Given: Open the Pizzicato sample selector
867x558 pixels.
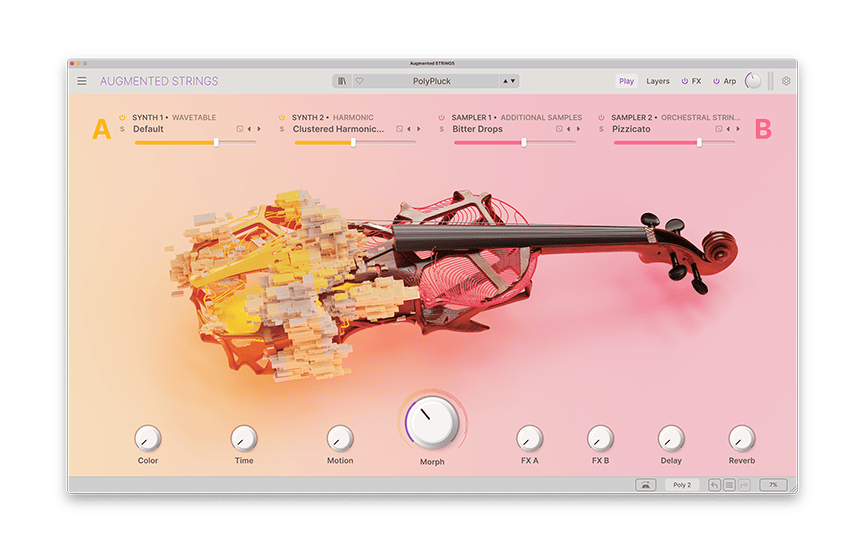Looking at the screenshot, I should click(631, 129).
